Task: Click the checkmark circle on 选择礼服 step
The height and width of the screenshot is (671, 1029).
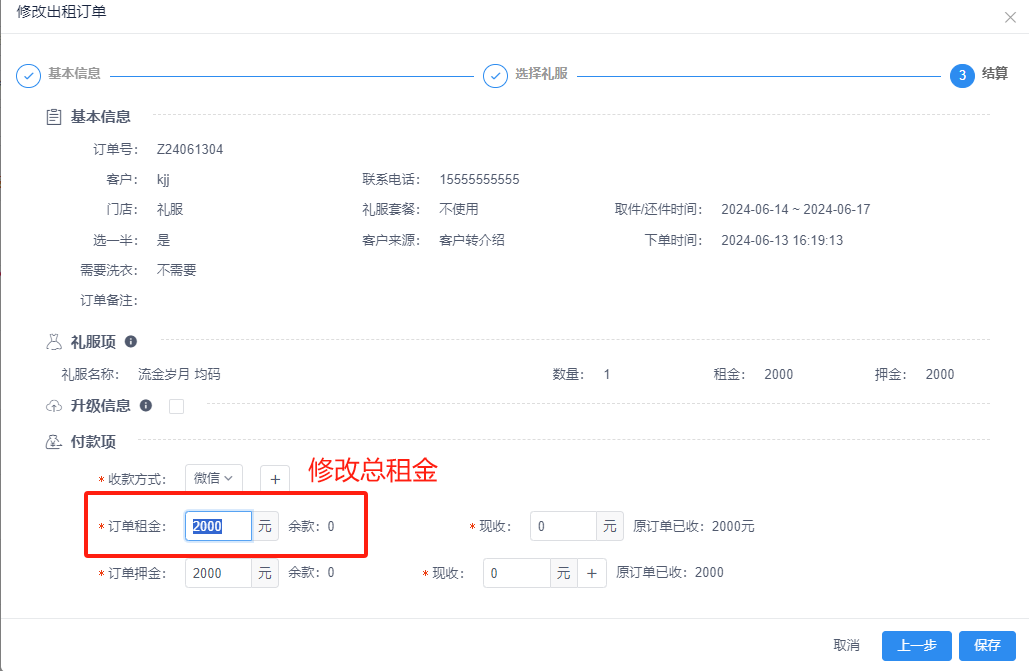Action: pos(495,75)
